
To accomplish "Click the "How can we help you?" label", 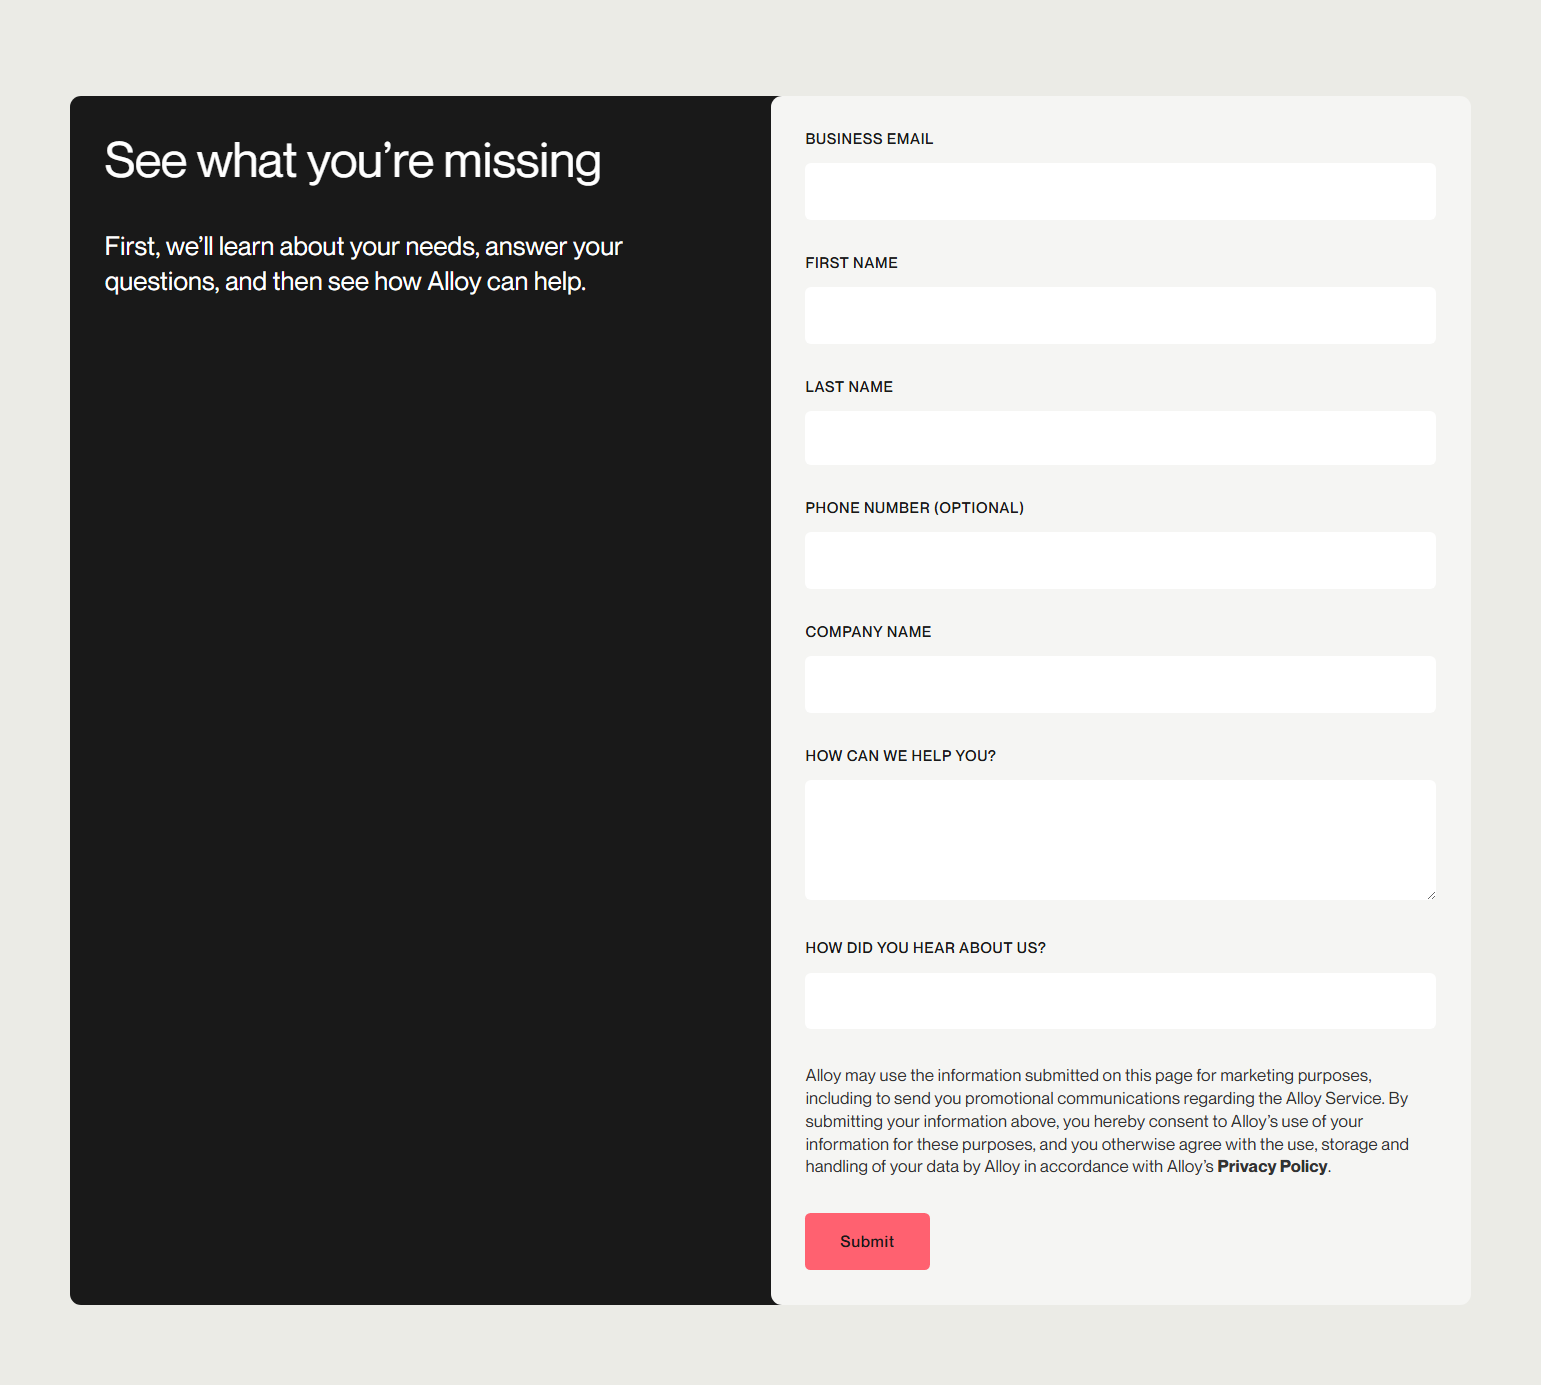I will pos(900,756).
